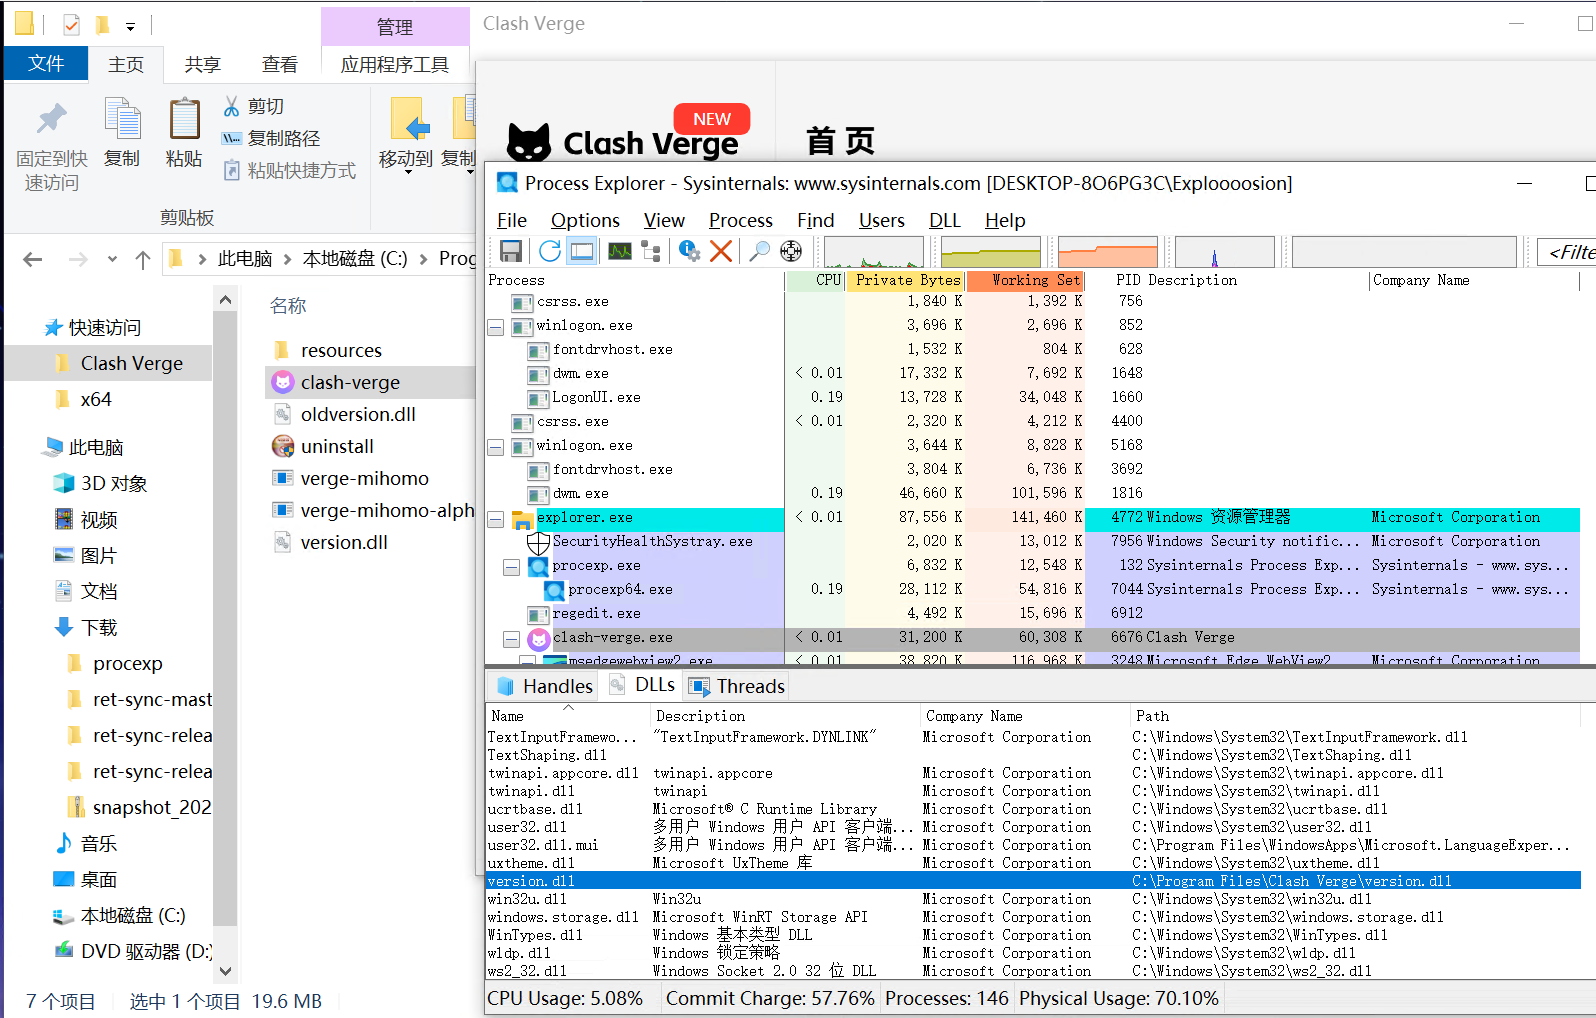Screen dimensions: 1596x1018
Task: Kill process with the red X icon
Action: pyautogui.click(x=721, y=251)
